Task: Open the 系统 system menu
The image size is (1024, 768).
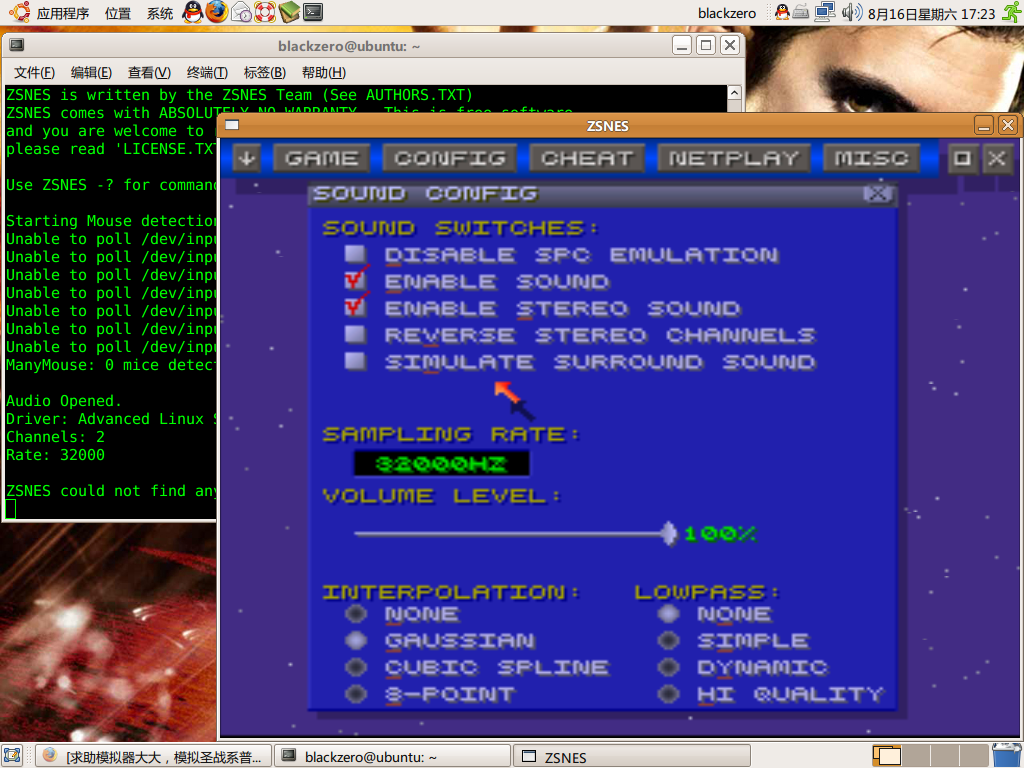Action: point(160,13)
